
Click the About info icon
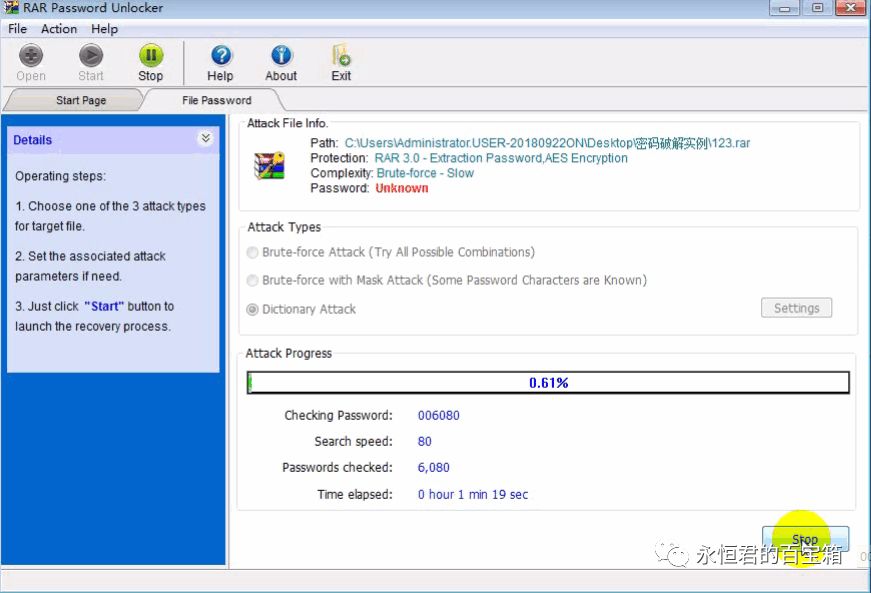281,56
